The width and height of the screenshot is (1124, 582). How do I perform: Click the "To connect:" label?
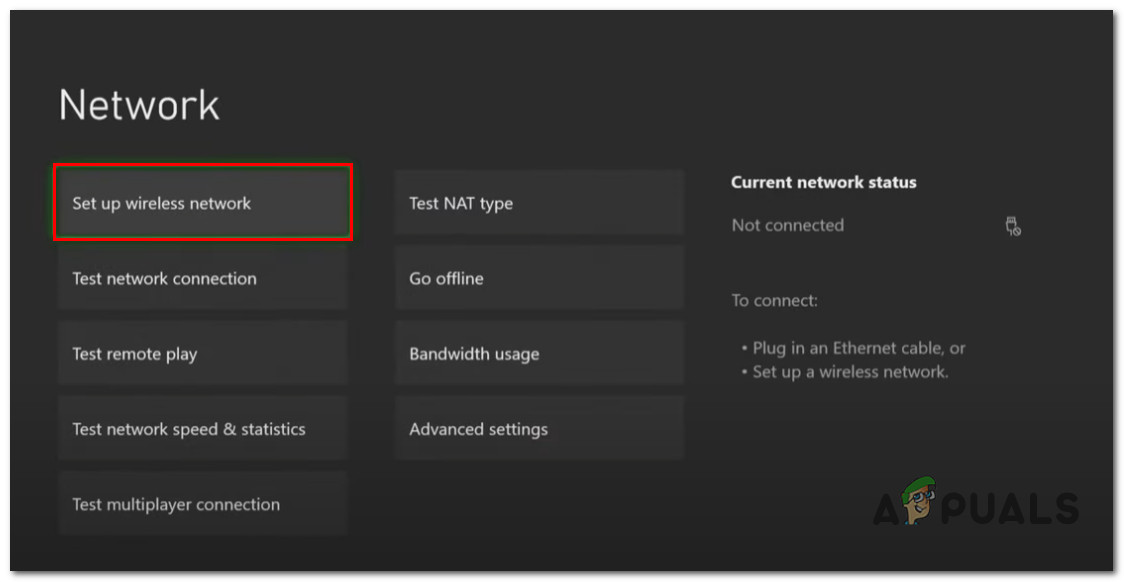pyautogui.click(x=775, y=300)
